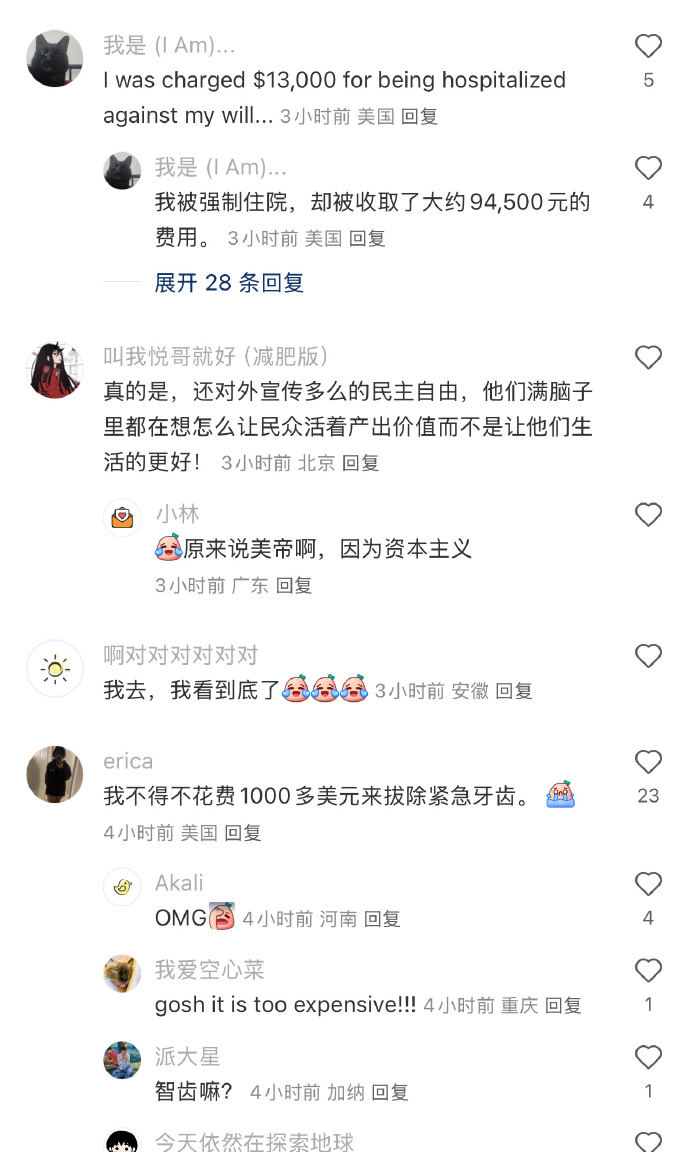Reply to erica's tooth extraction comment
This screenshot has width=690, height=1152.
242,832
